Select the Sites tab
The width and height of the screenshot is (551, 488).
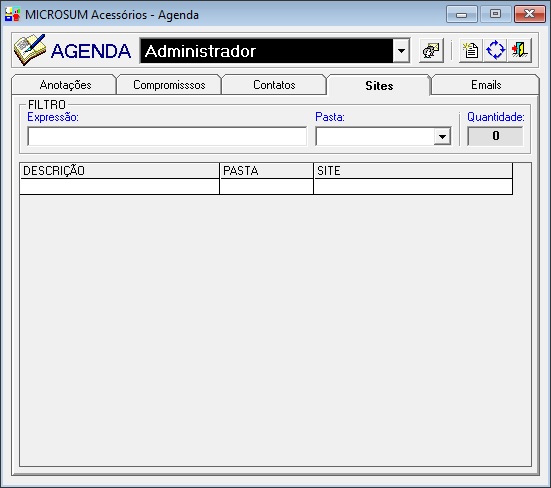379,85
